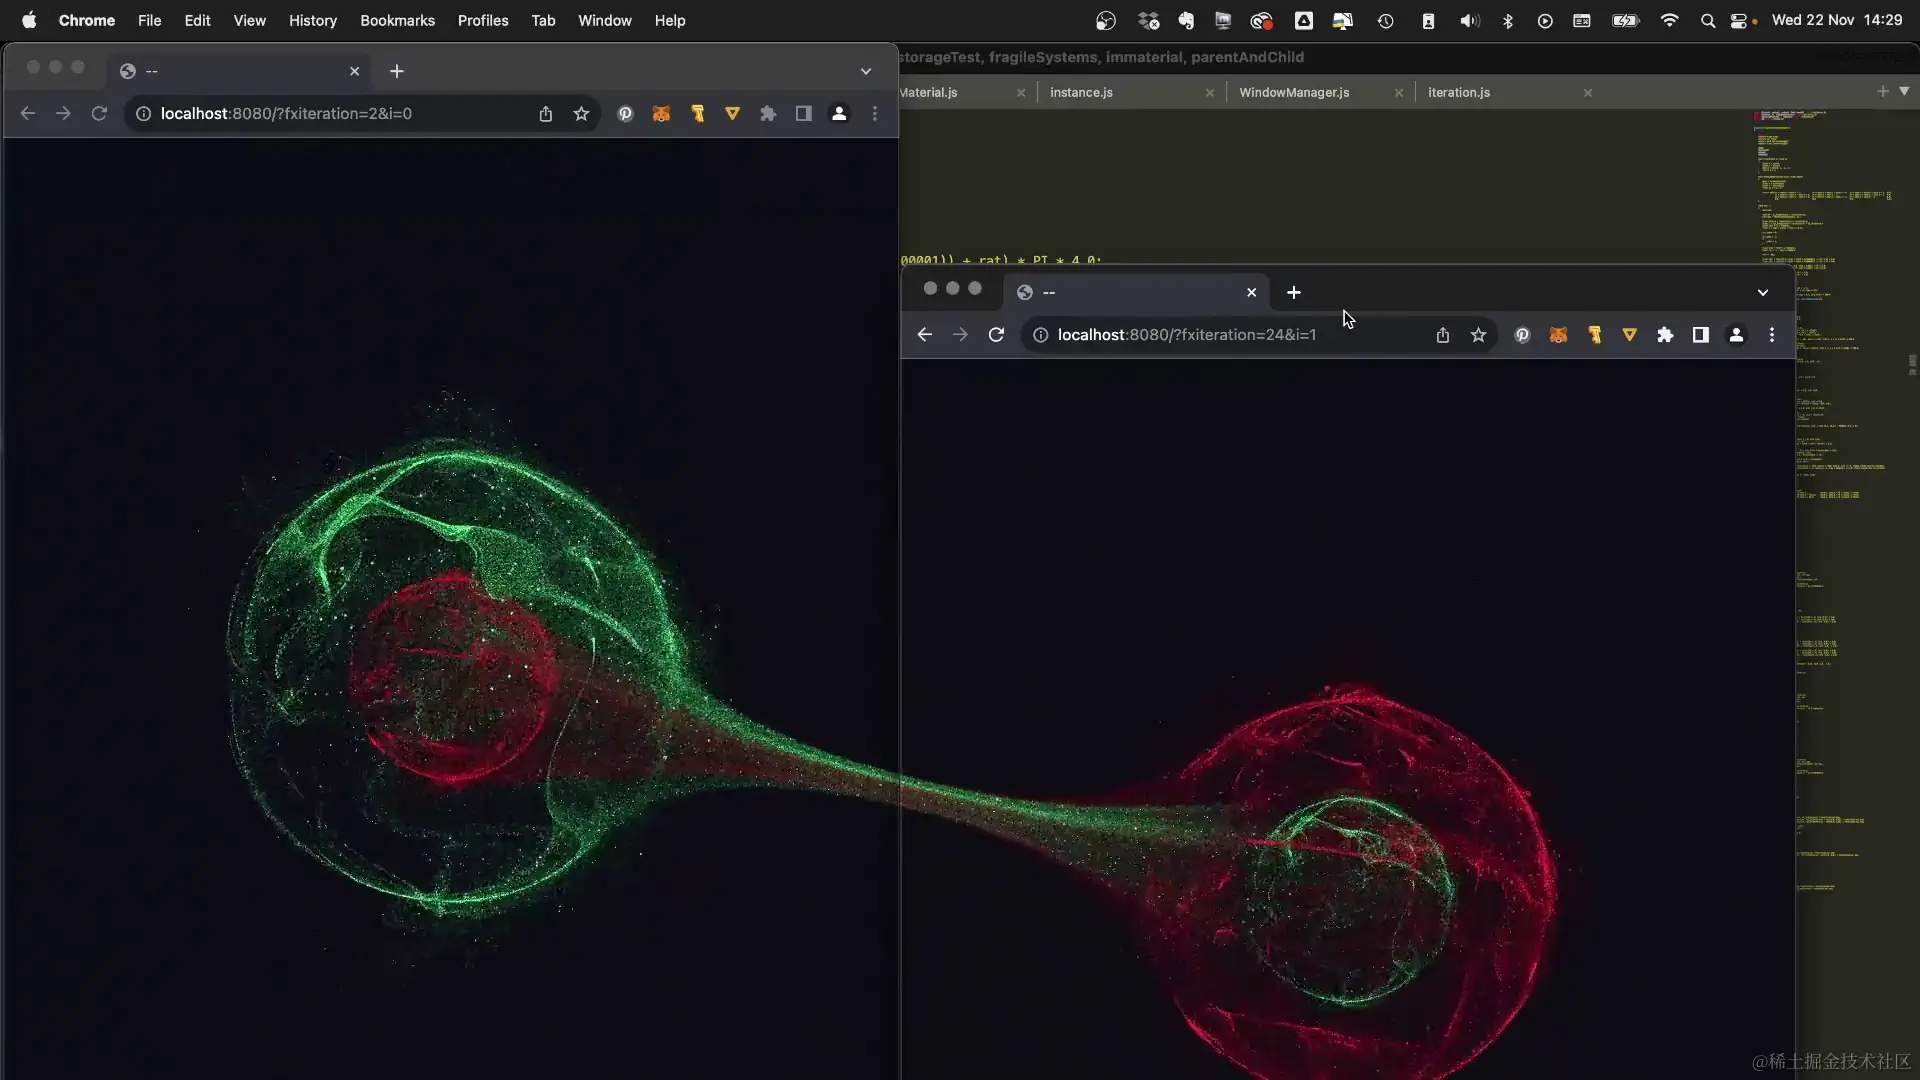Click the share icon in right address bar
The image size is (1920, 1080).
pyautogui.click(x=1442, y=335)
